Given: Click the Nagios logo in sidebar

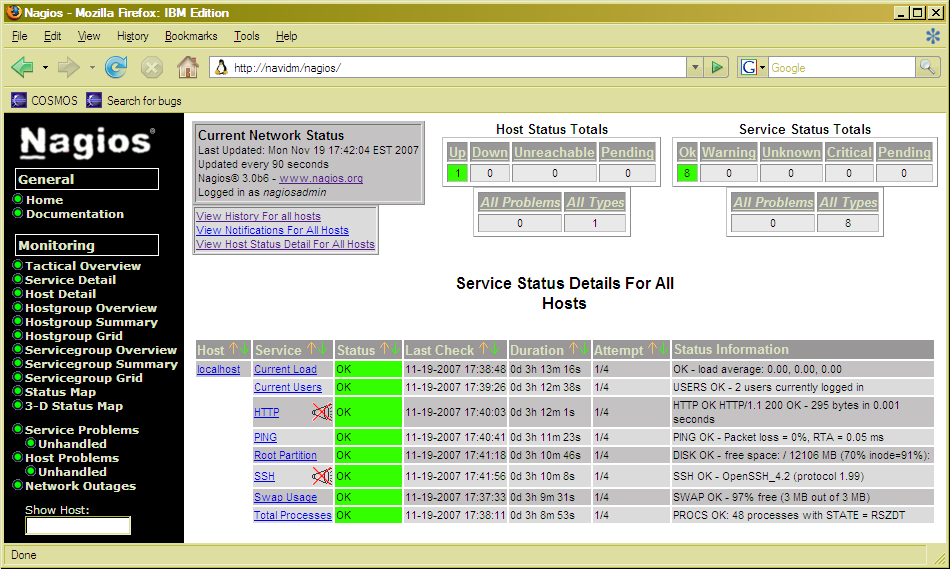Looking at the screenshot, I should (x=87, y=142).
